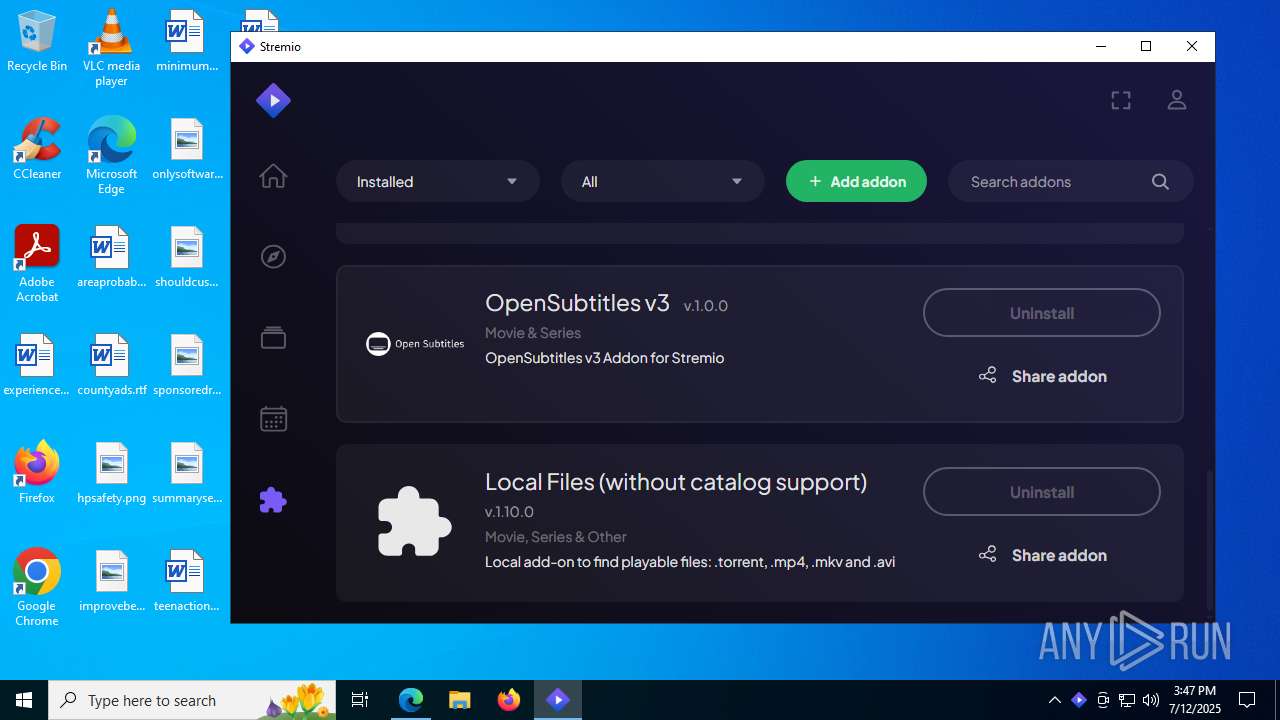Click the OpenSubtitles addon logo

point(415,344)
